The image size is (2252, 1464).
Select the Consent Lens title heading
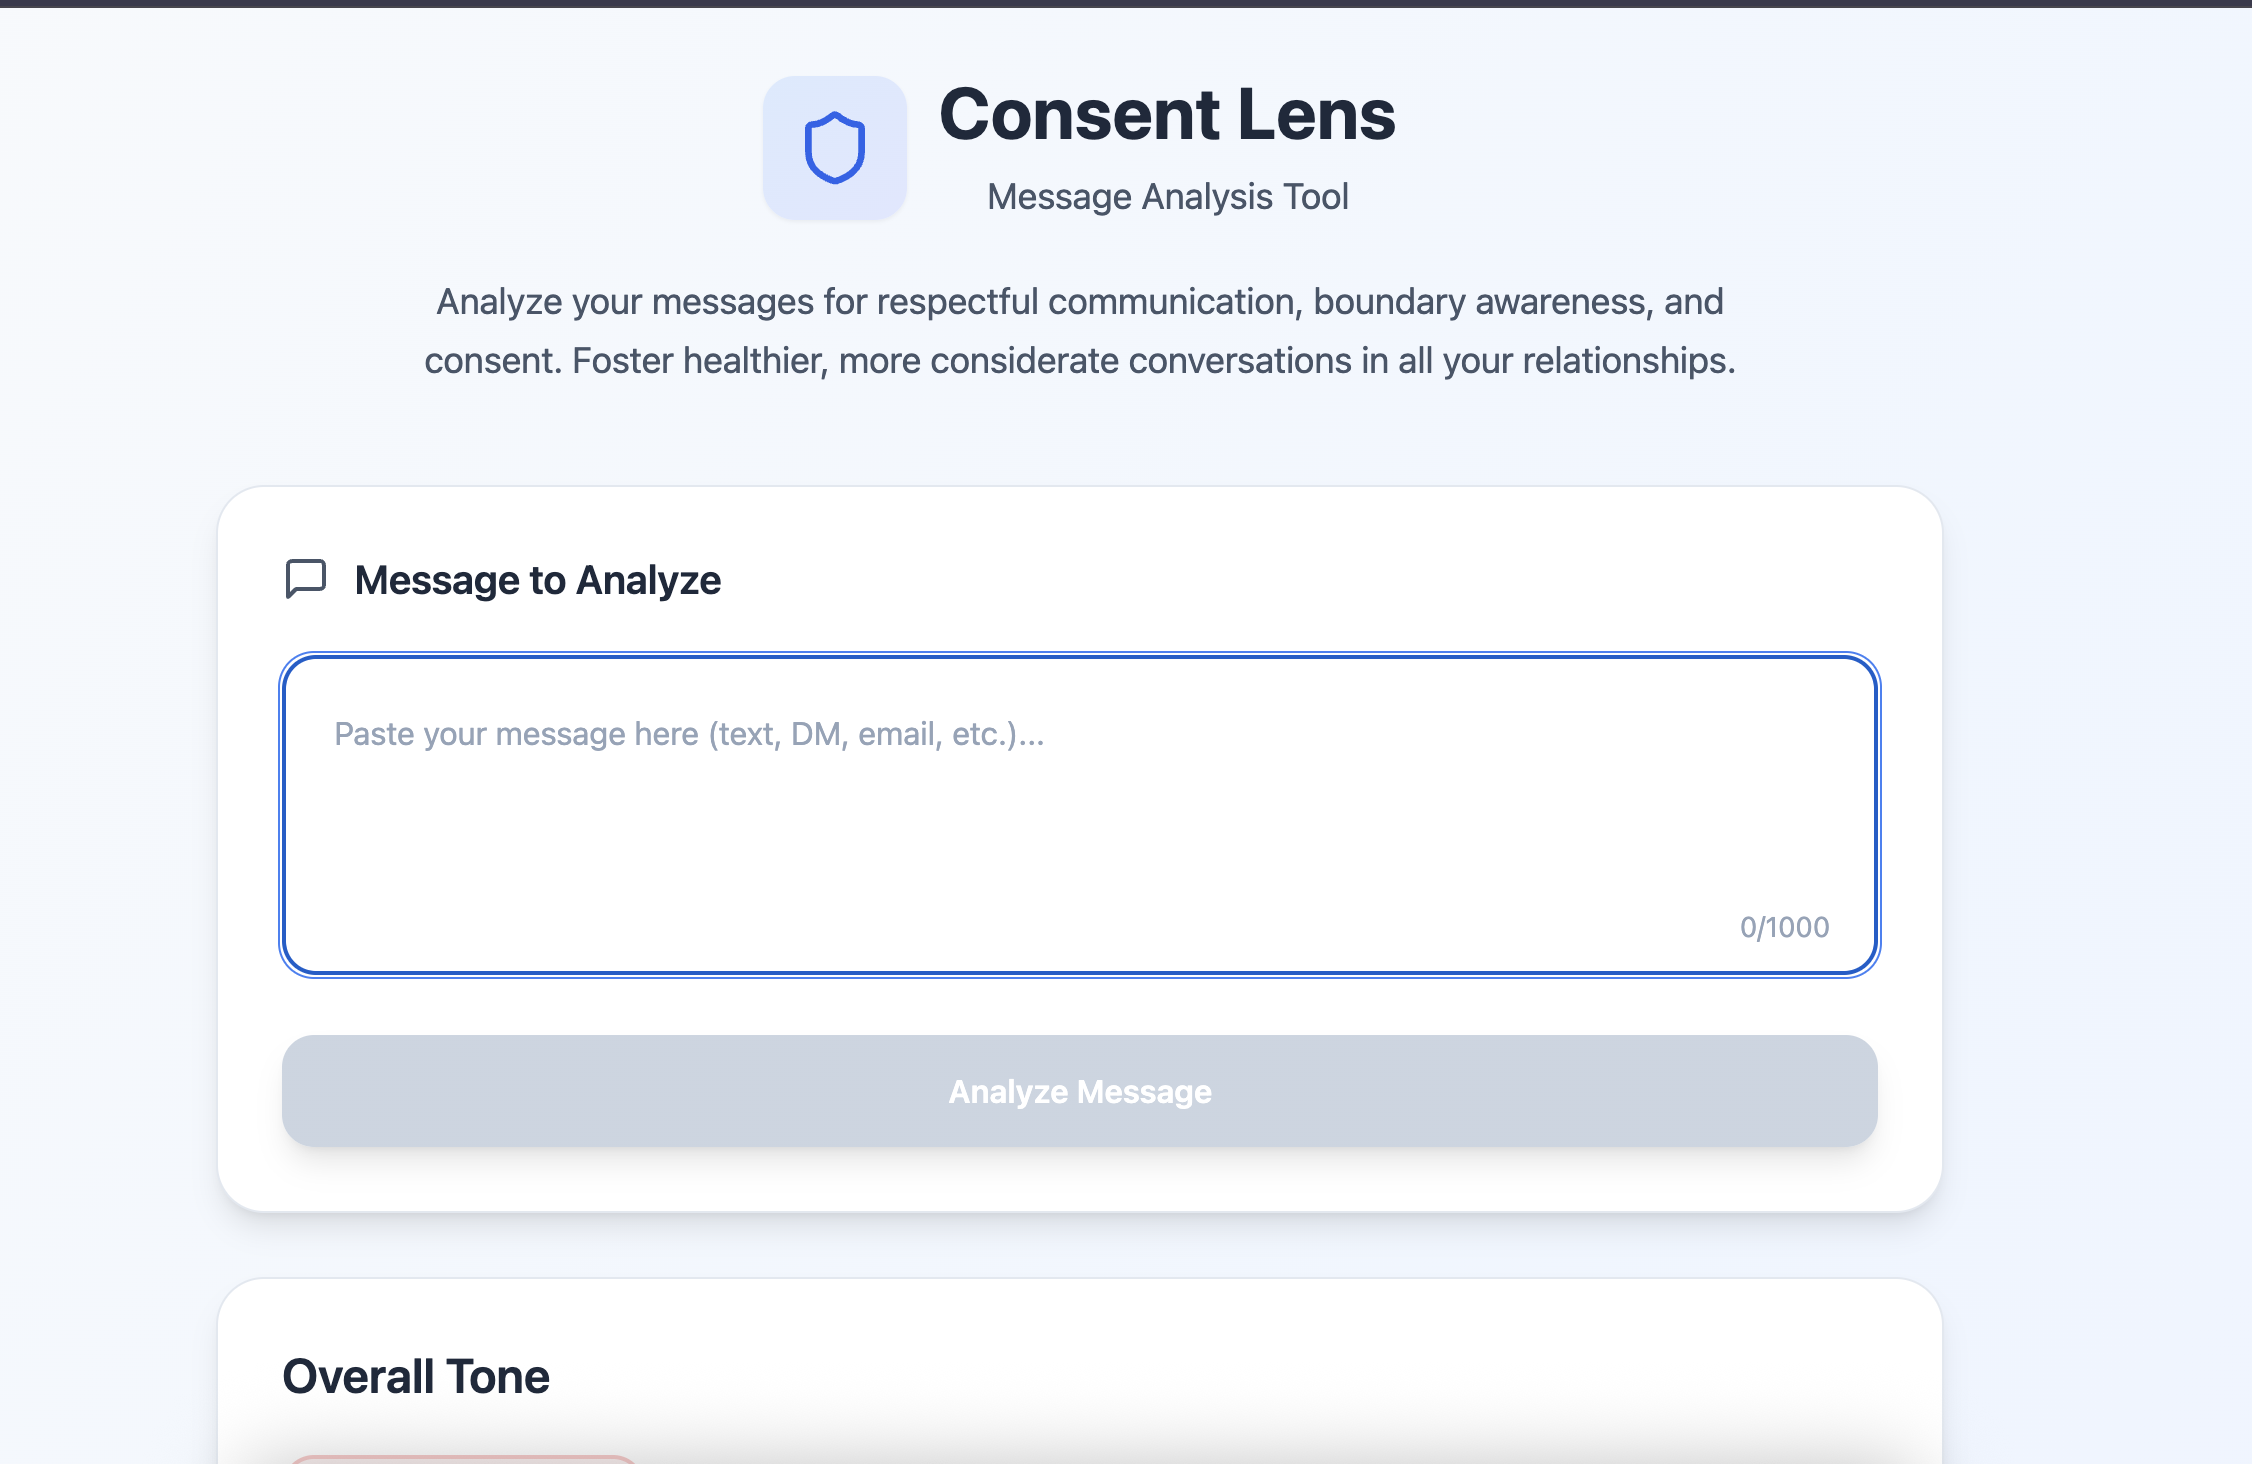click(1167, 114)
